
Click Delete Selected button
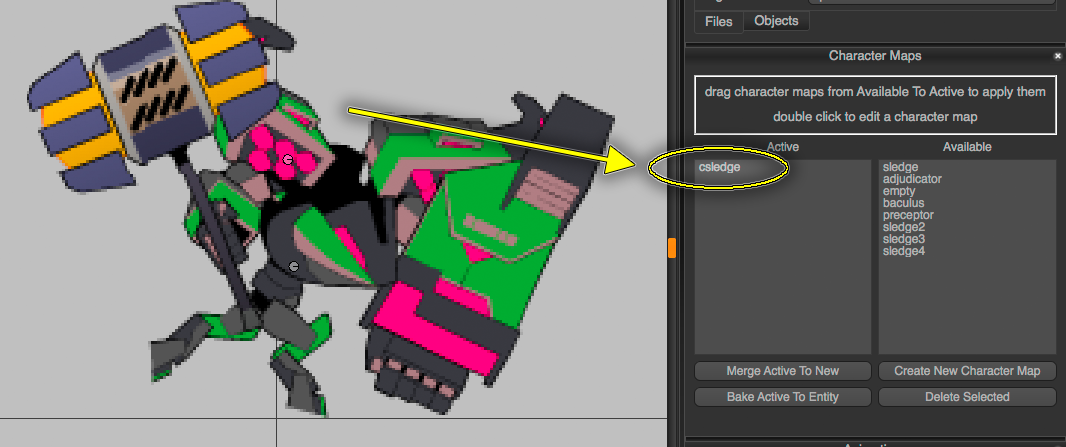click(x=967, y=397)
